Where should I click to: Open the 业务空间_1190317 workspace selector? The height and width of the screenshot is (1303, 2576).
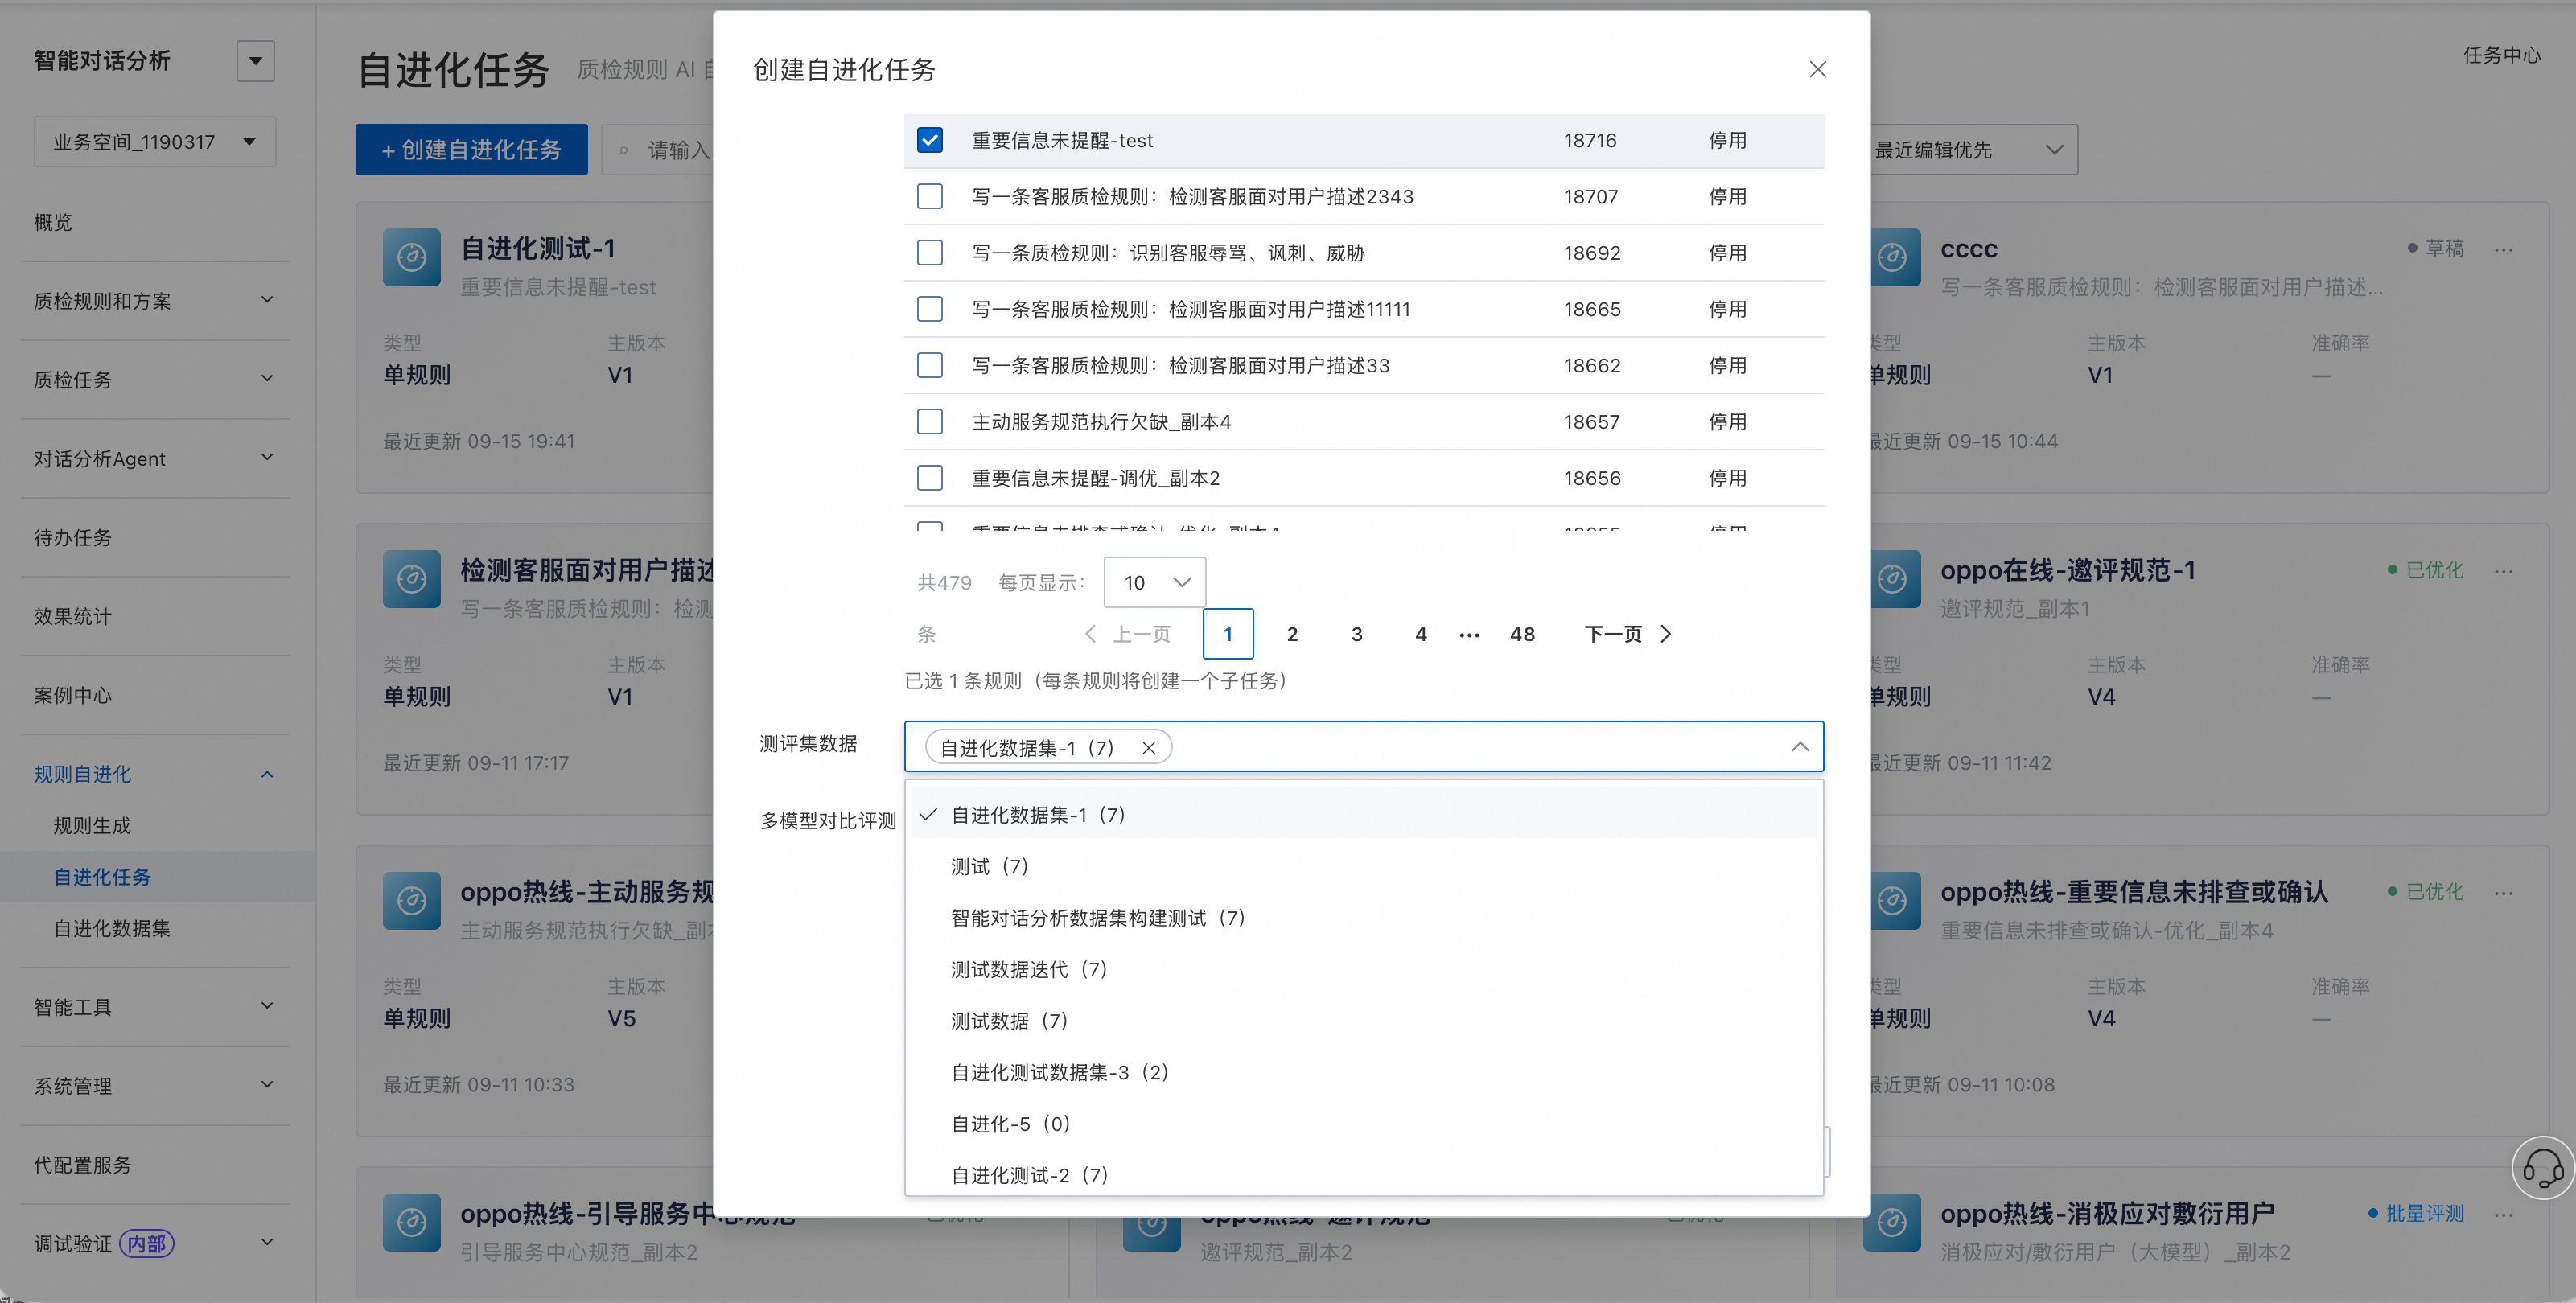pos(155,142)
